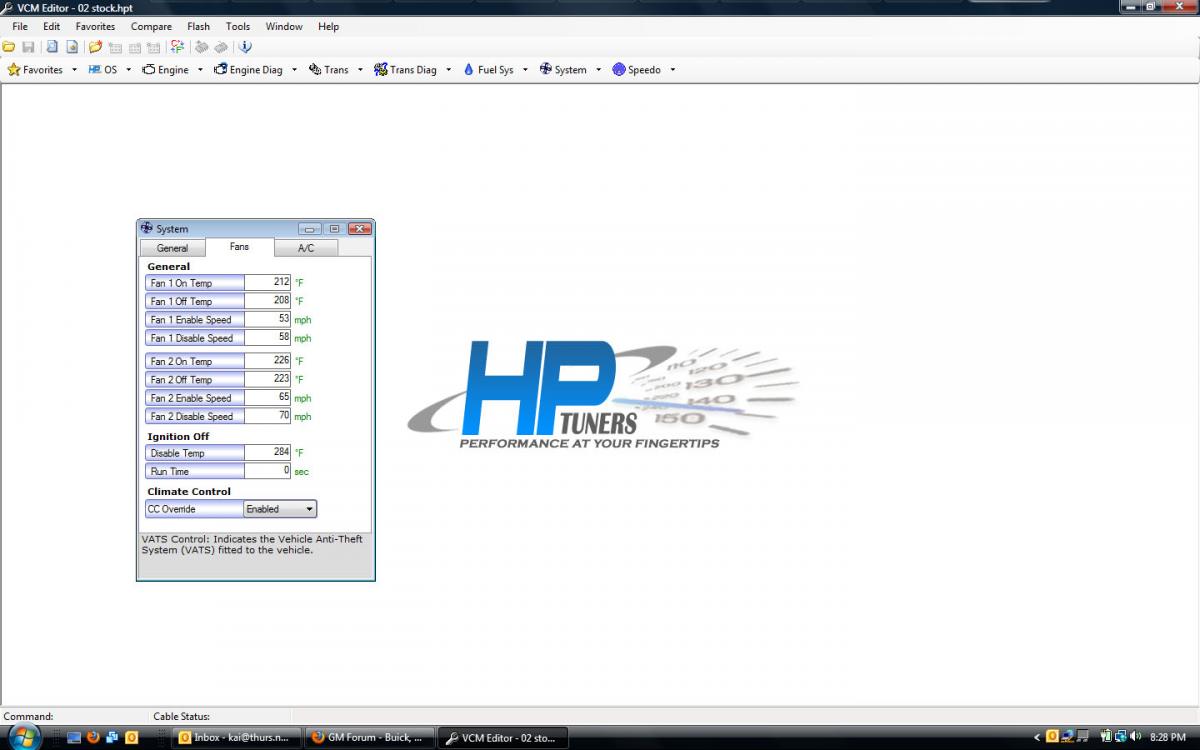This screenshot has height=750, width=1200.
Task: Click the open file folder icon
Action: (9, 47)
